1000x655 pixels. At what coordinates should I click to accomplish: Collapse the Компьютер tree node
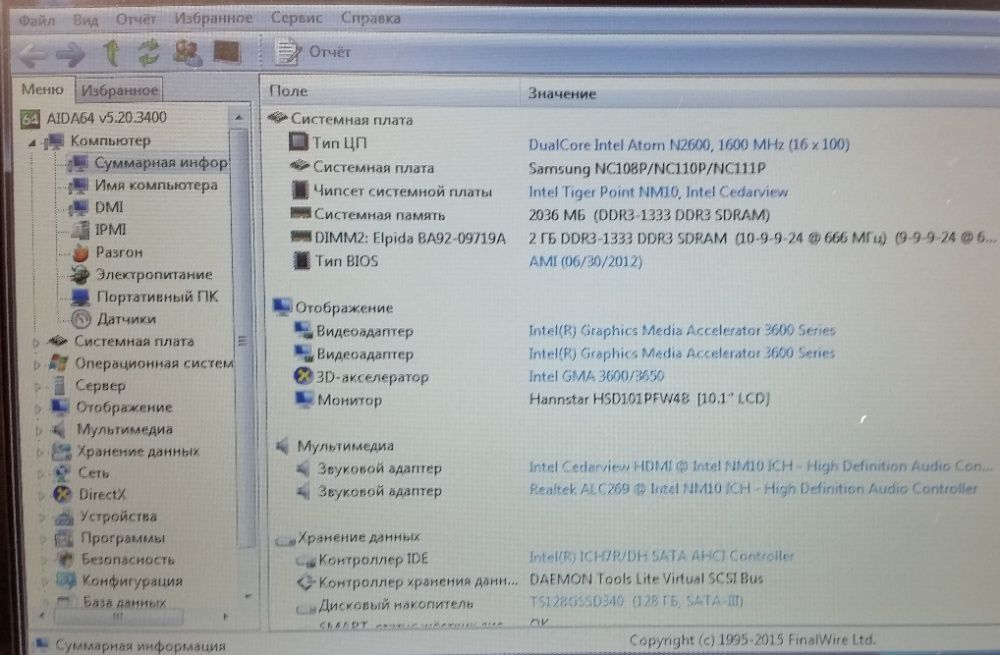click(32, 143)
